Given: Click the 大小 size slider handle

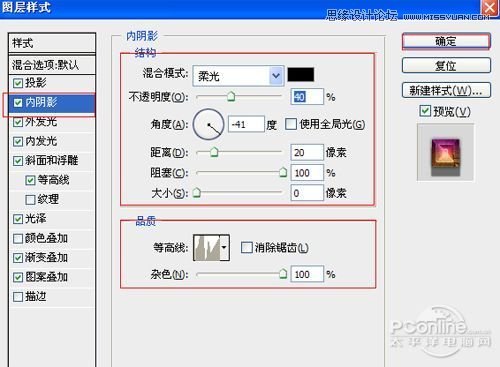Looking at the screenshot, I should click(197, 192).
